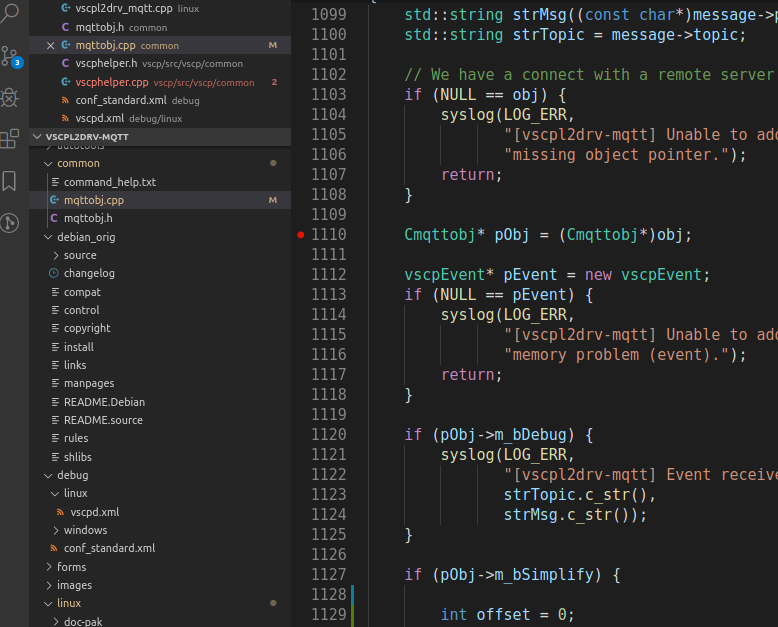
Task: Collapse the common folder
Action: [x=48, y=163]
